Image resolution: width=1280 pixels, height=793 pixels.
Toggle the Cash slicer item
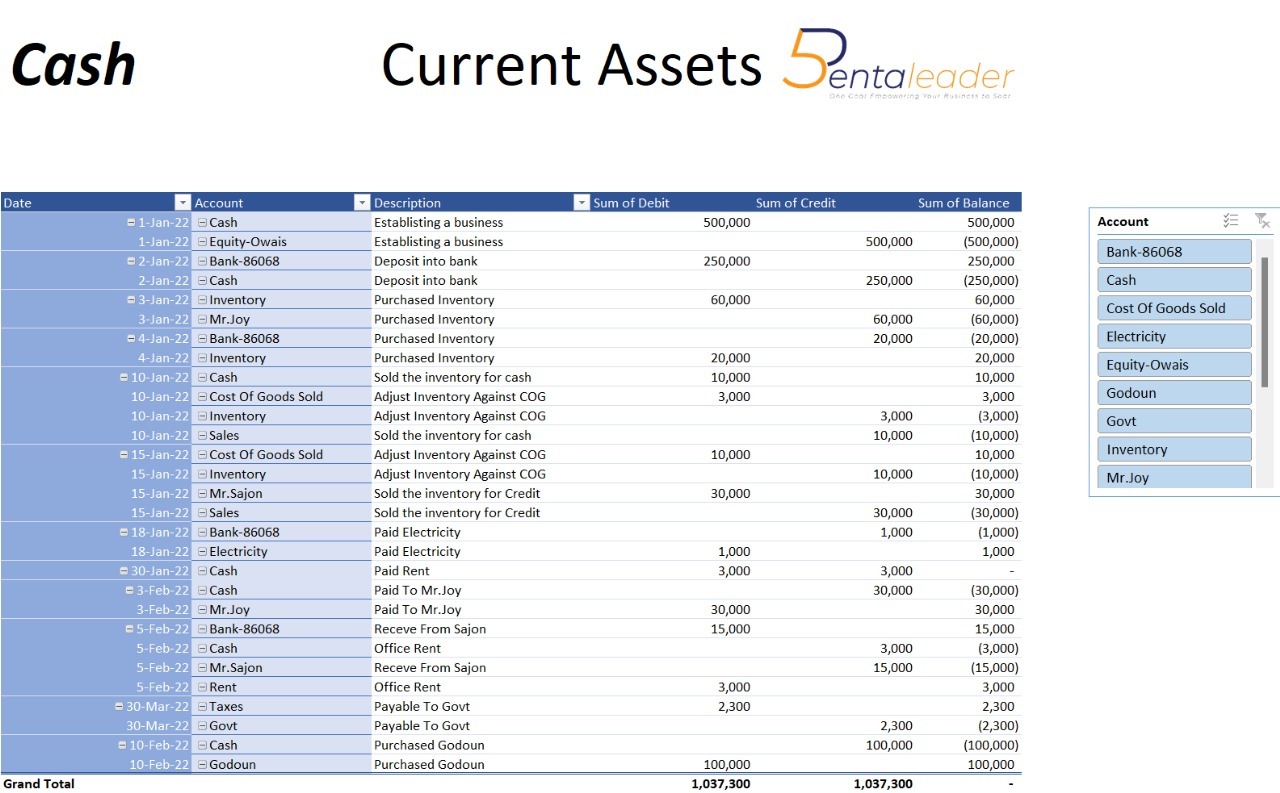coord(1174,280)
